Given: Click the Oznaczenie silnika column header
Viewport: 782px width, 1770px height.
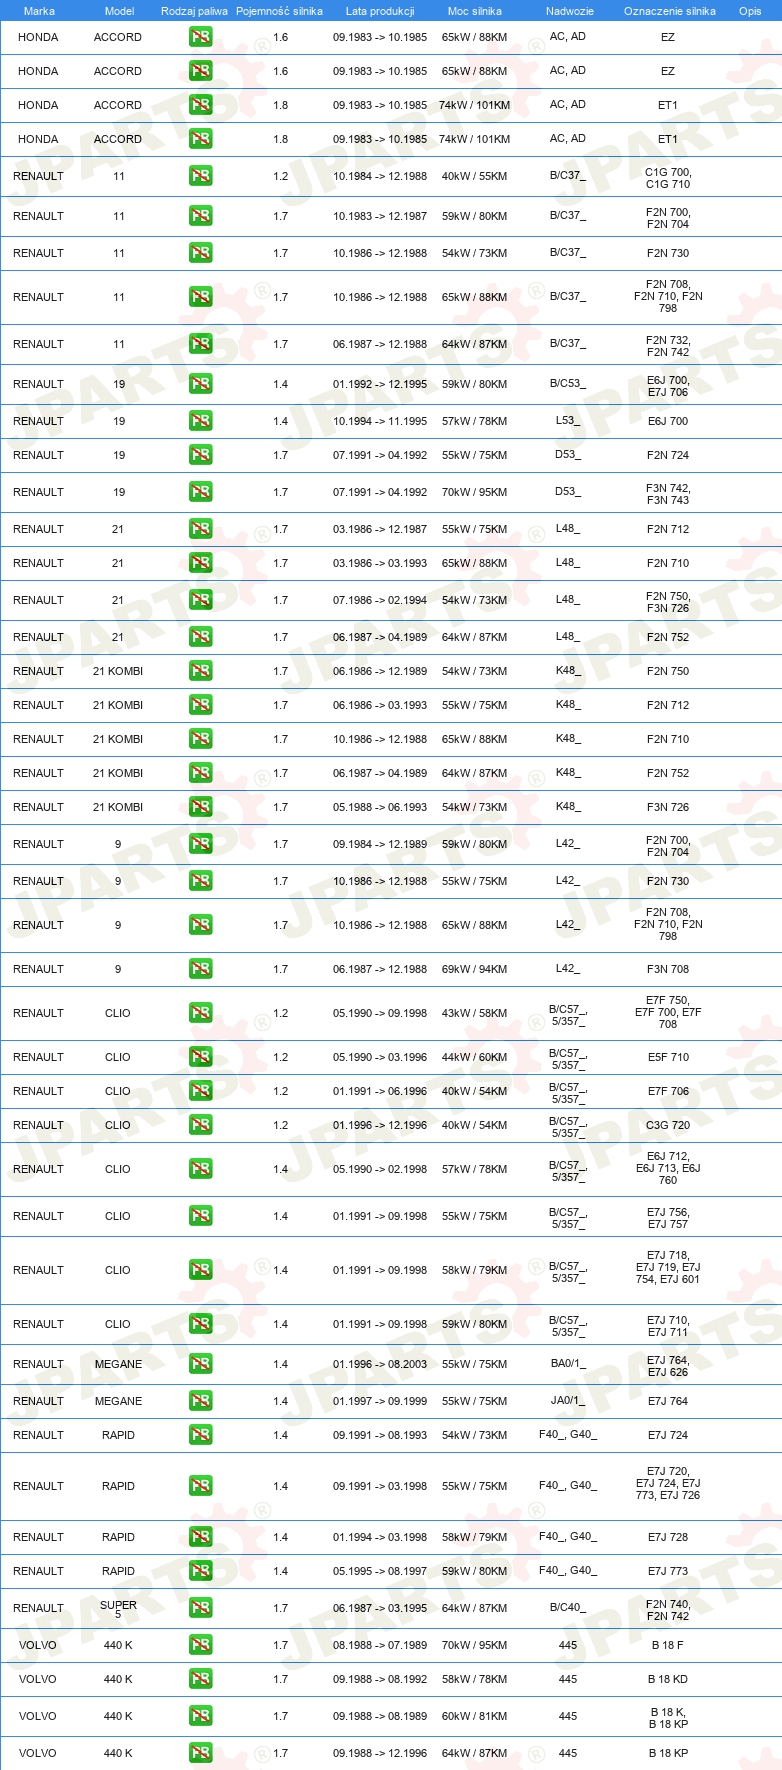Looking at the screenshot, I should tap(670, 11).
